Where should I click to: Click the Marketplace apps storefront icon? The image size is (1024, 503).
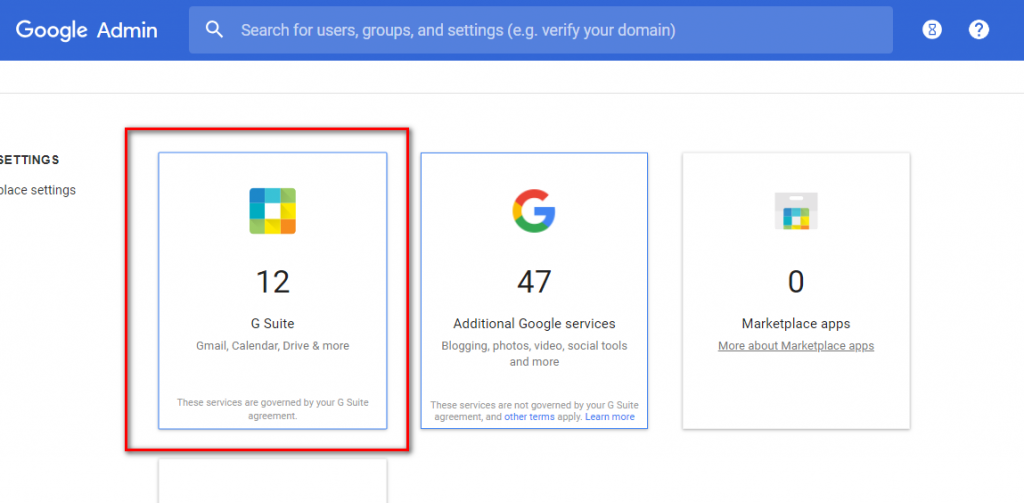796,211
